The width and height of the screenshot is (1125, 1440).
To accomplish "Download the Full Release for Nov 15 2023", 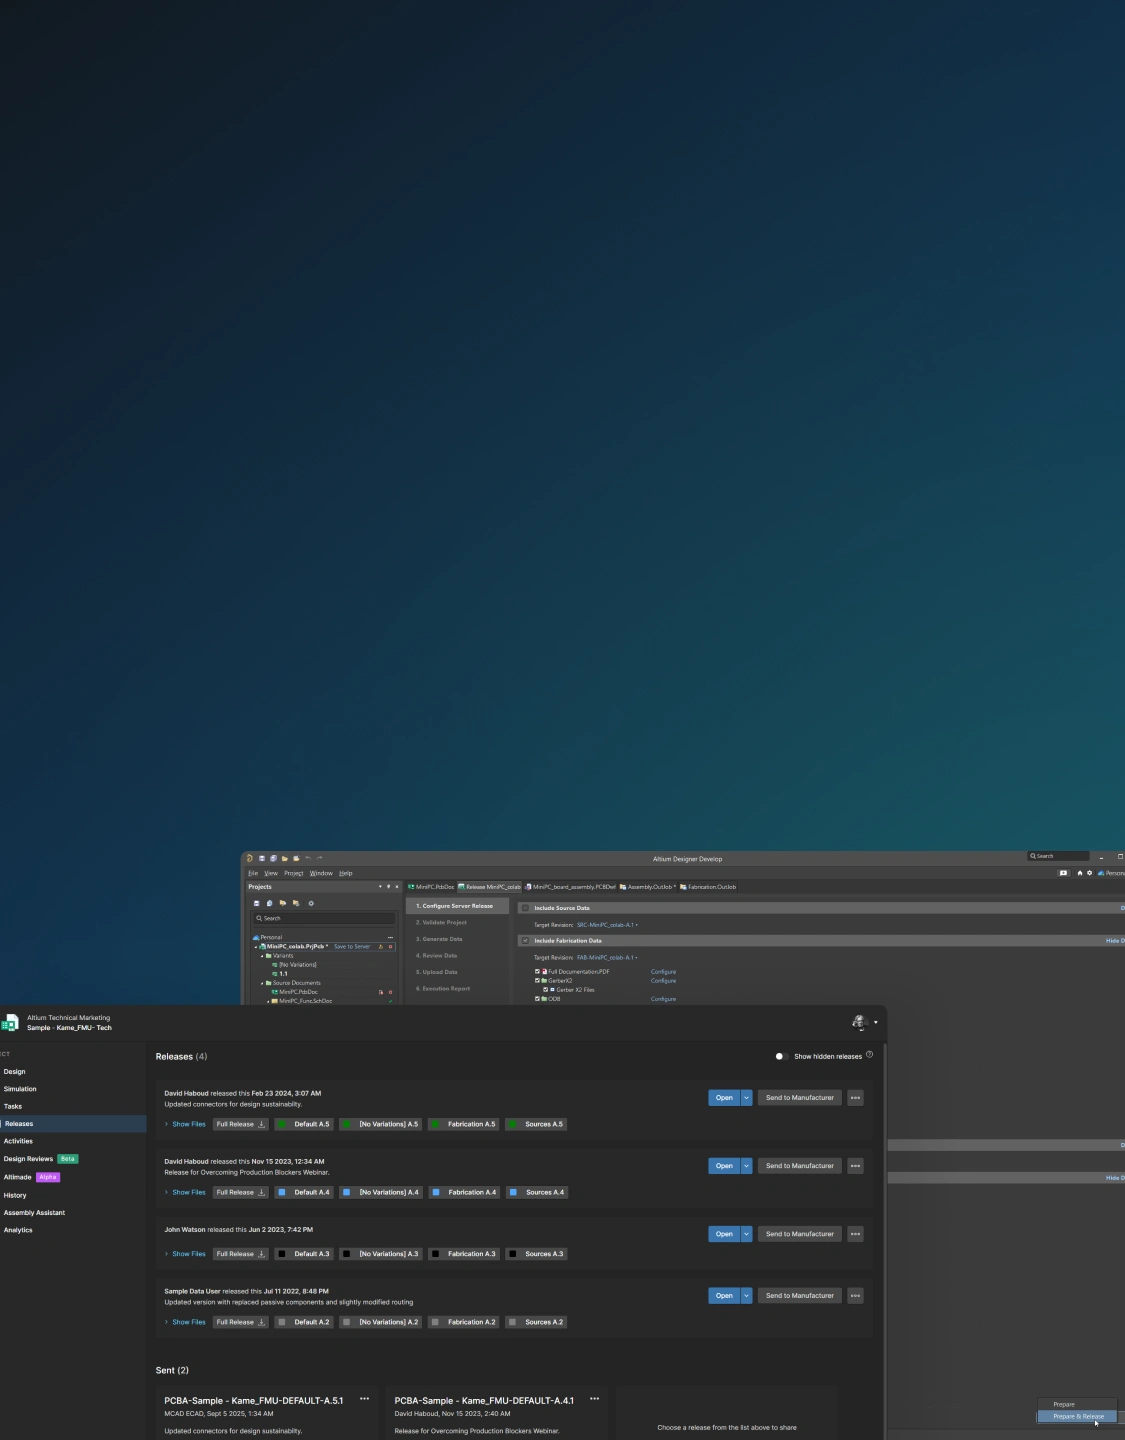I will 262,1192.
